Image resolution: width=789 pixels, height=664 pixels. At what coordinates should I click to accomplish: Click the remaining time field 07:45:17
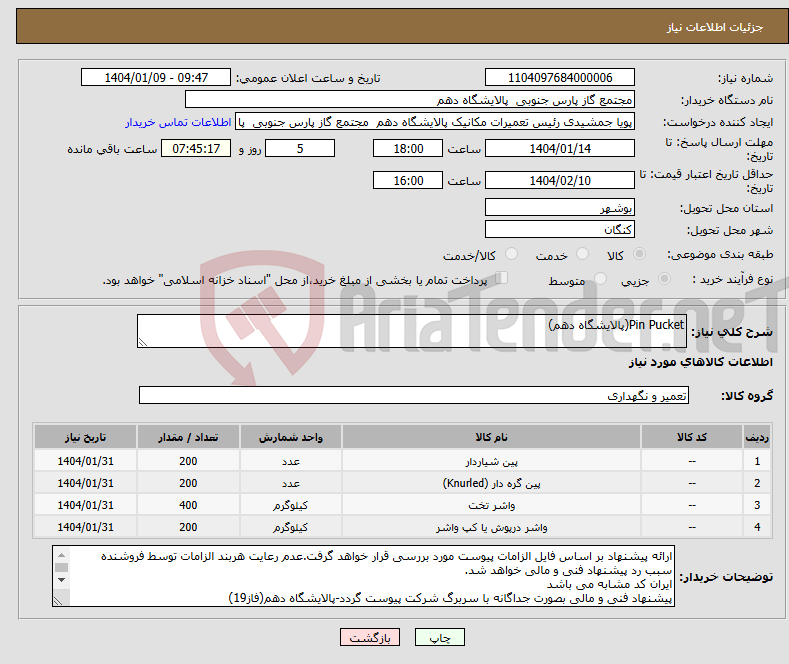click(196, 148)
